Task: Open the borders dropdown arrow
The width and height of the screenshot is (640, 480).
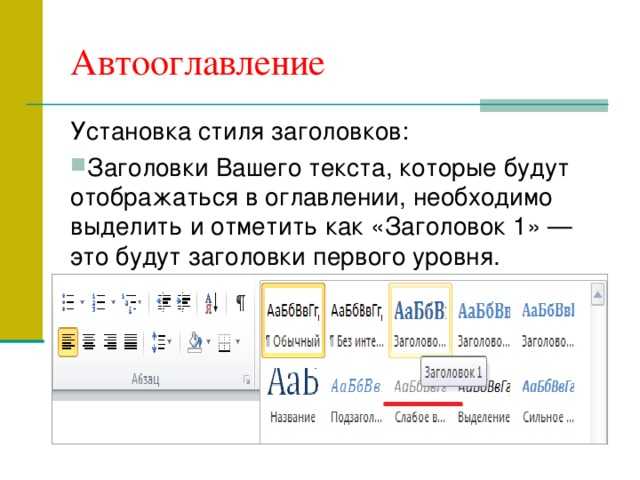Action: pyautogui.click(x=238, y=341)
